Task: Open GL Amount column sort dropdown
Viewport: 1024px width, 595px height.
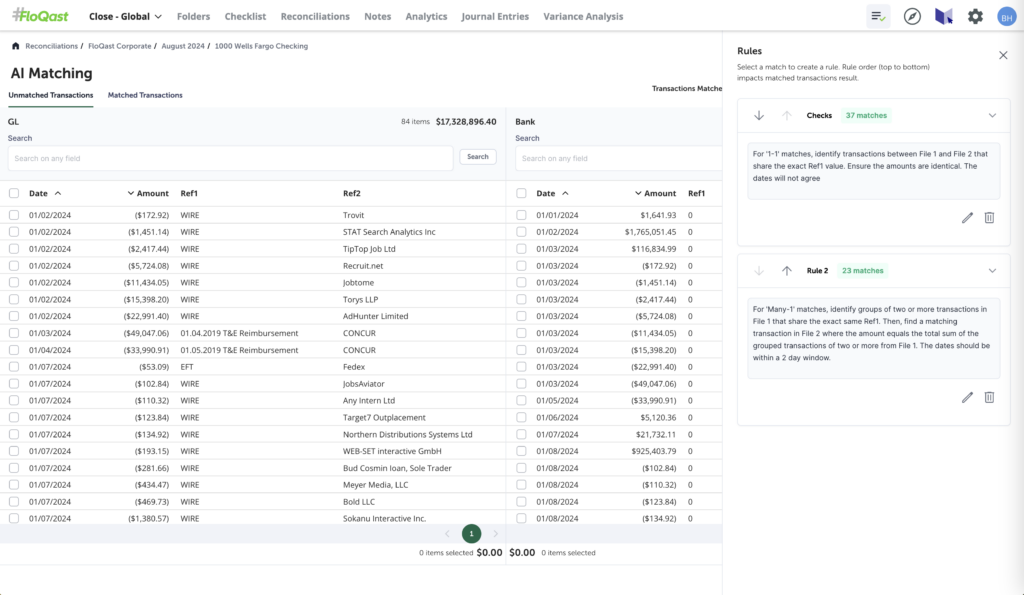Action: (131, 193)
